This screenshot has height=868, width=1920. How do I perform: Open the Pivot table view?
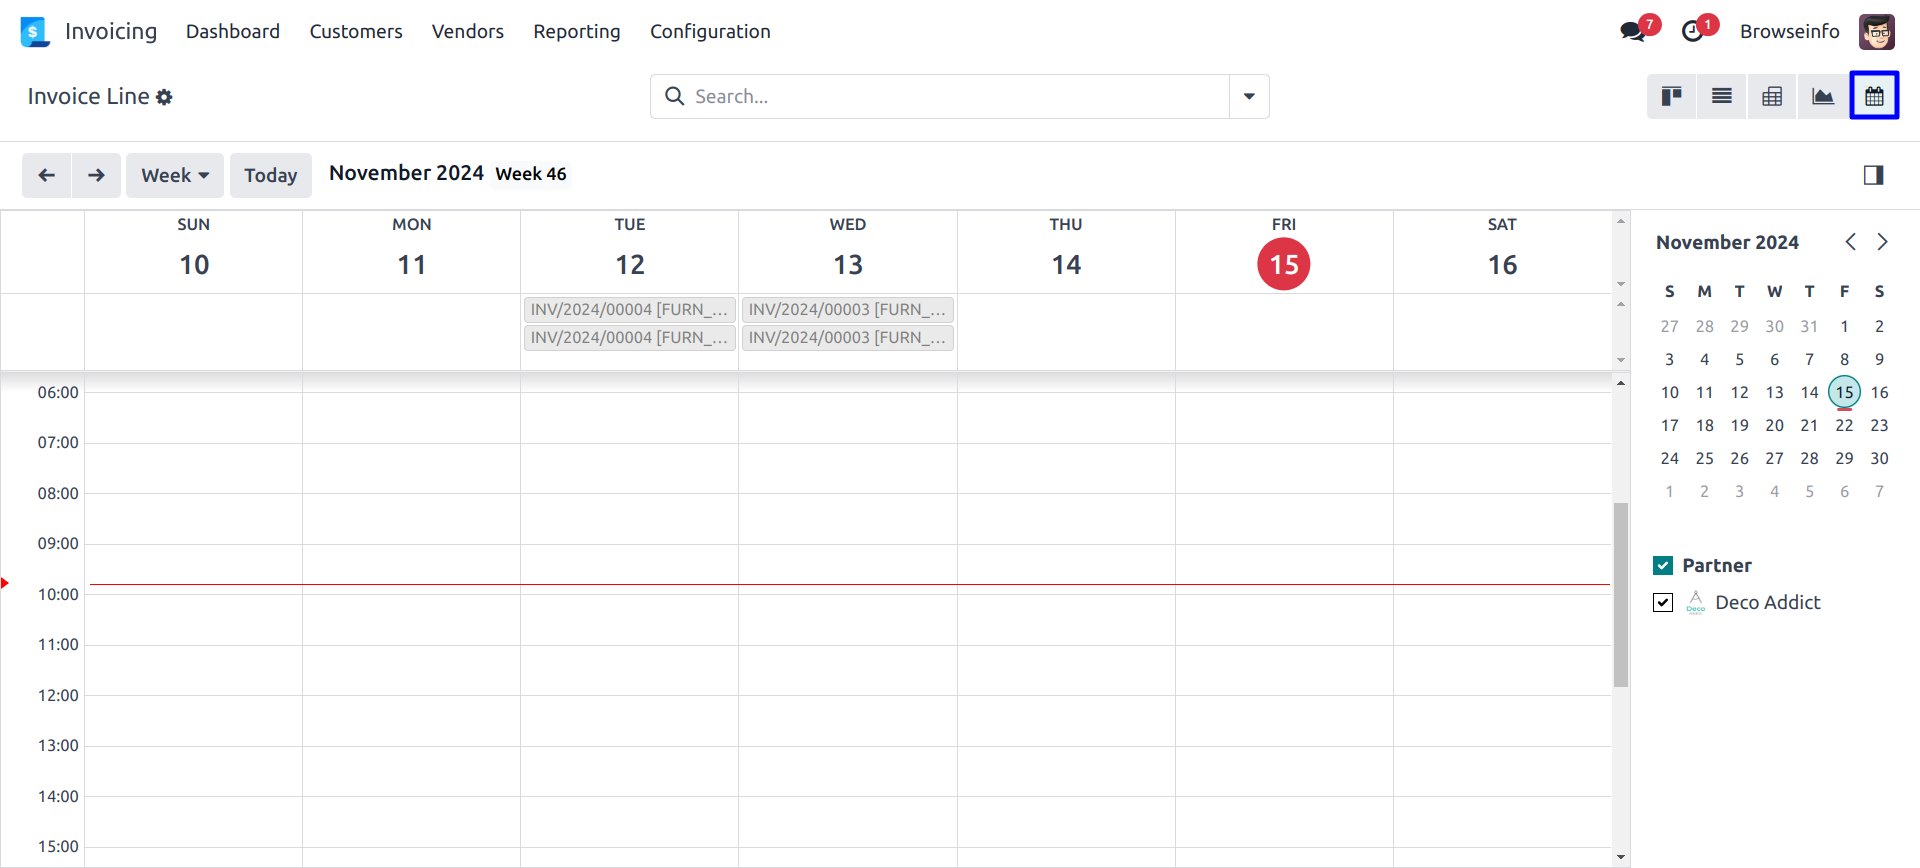tap(1772, 96)
